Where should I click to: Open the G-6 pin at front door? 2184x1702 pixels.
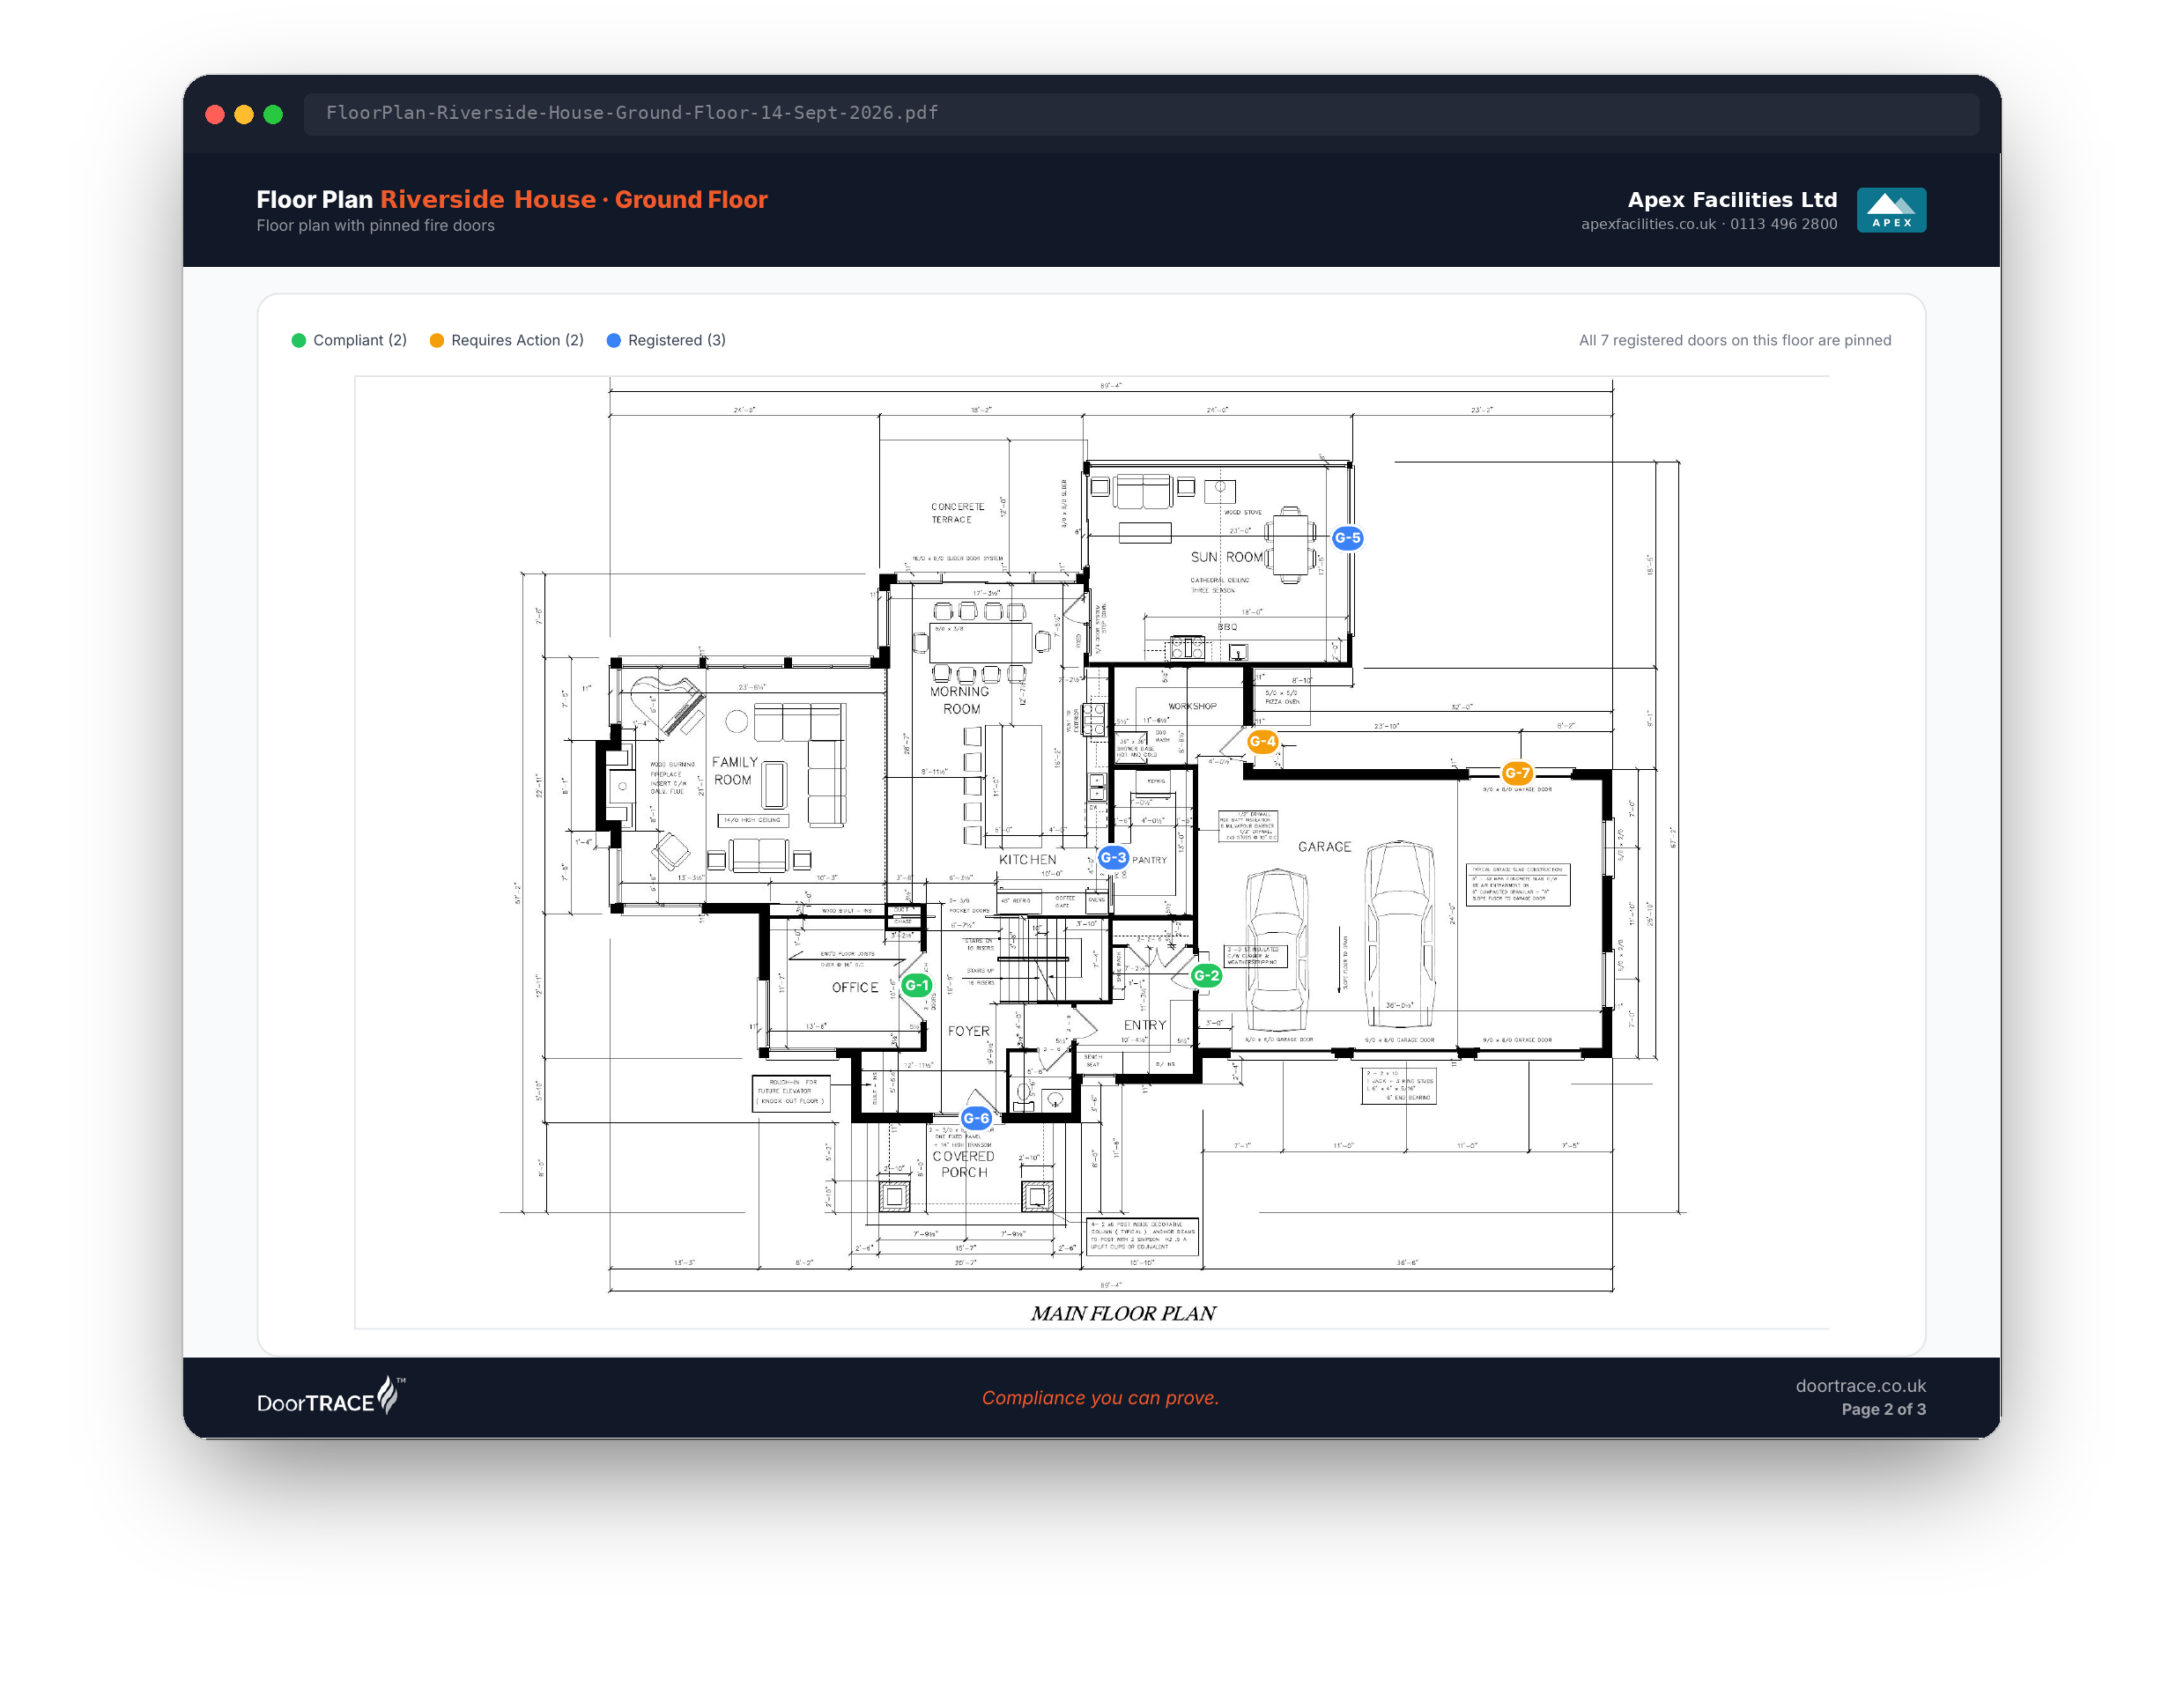tap(976, 1118)
